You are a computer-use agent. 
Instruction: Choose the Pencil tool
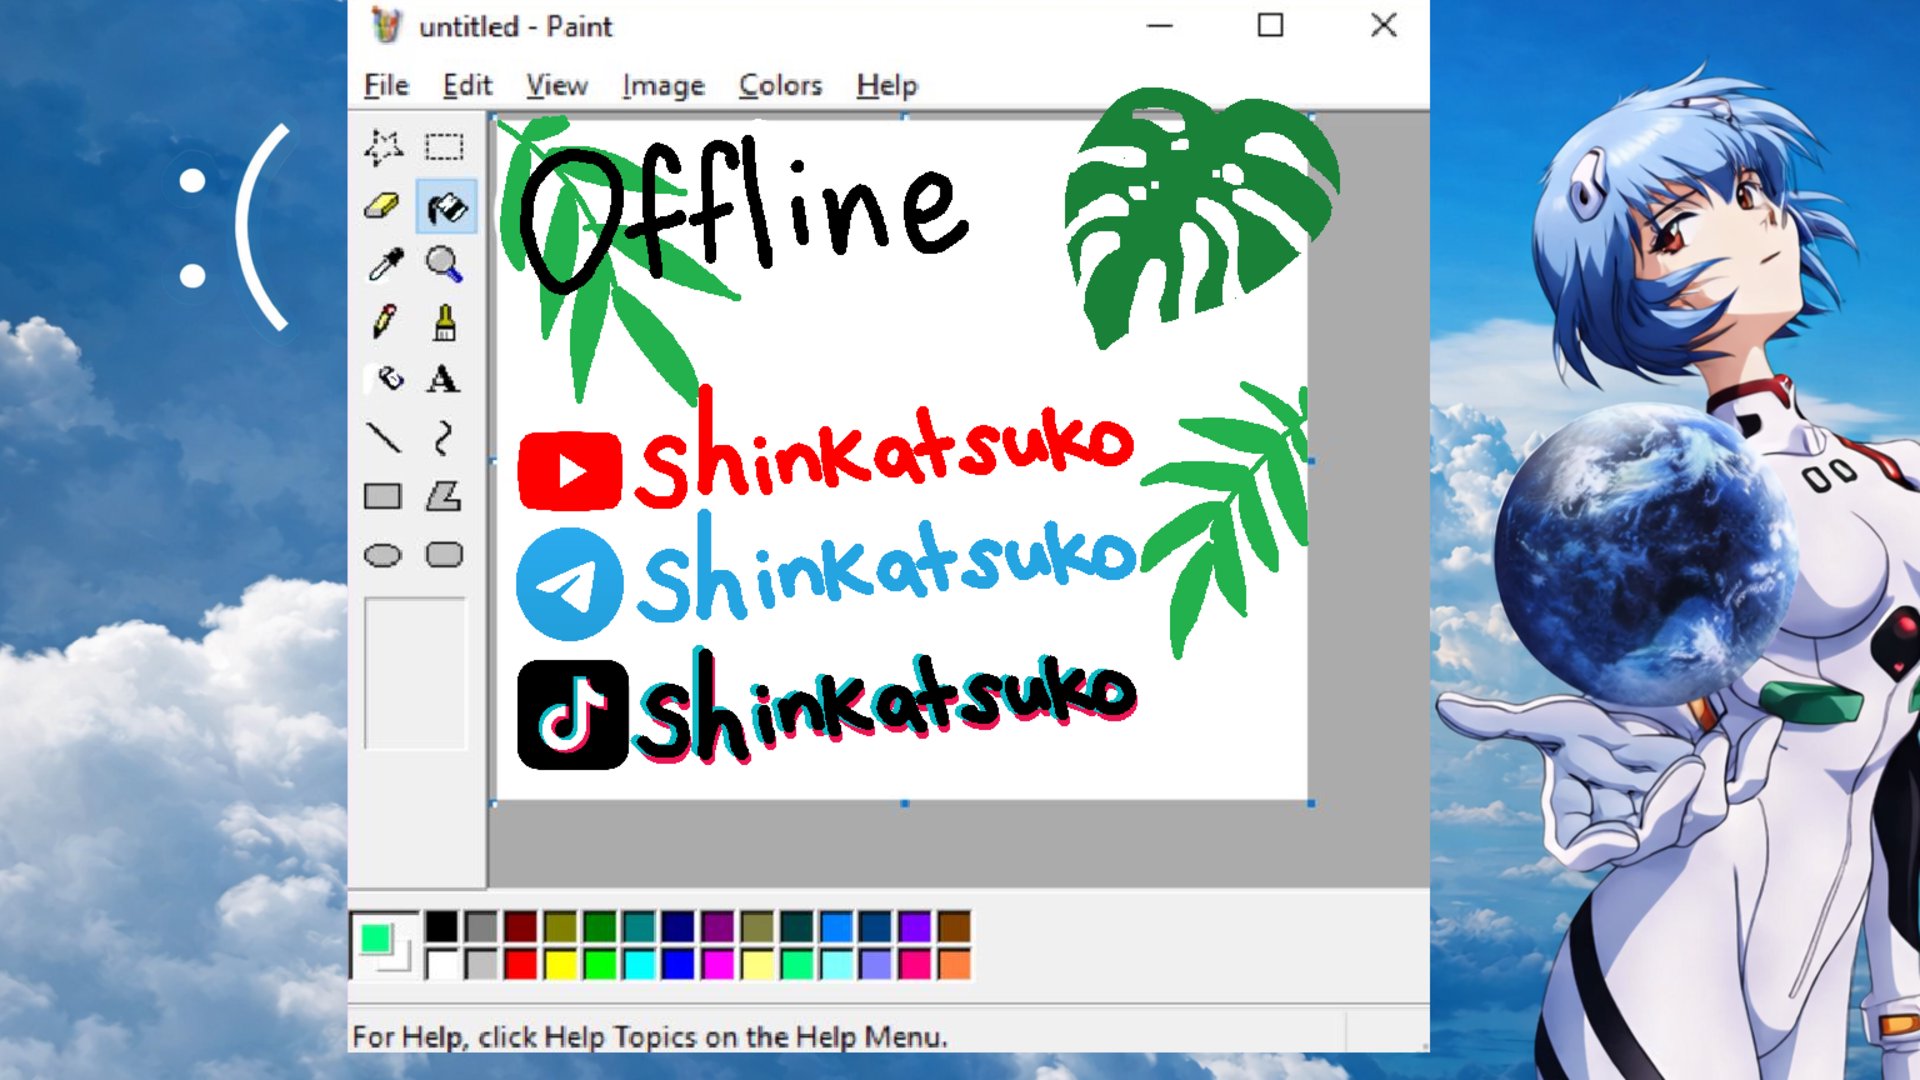point(384,322)
